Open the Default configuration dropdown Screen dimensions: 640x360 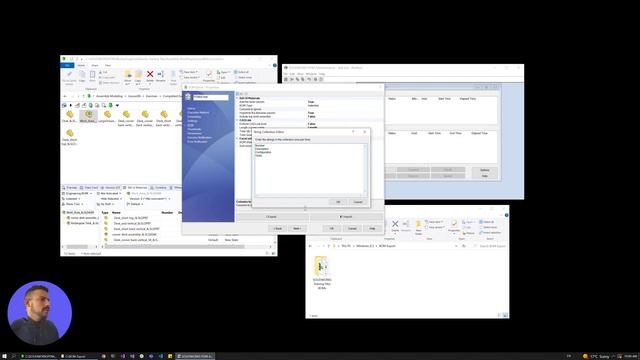point(135,204)
